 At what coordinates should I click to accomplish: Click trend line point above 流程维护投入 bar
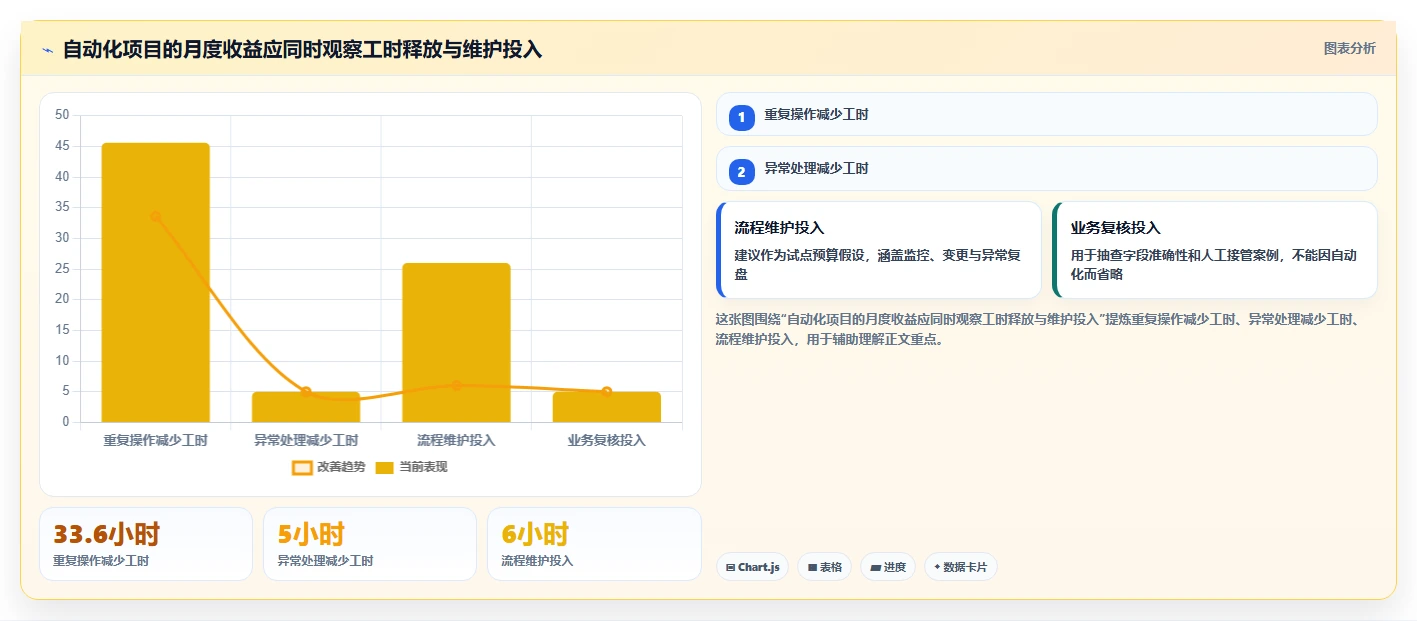(x=456, y=385)
